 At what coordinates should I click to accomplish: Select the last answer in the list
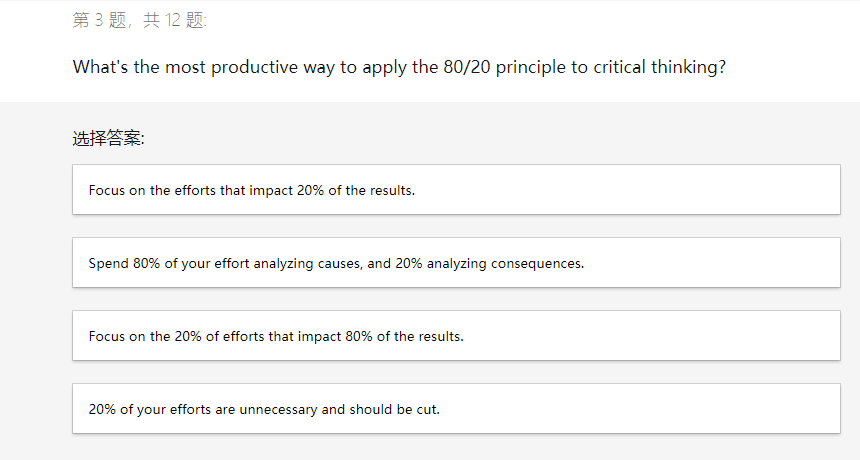[455, 409]
